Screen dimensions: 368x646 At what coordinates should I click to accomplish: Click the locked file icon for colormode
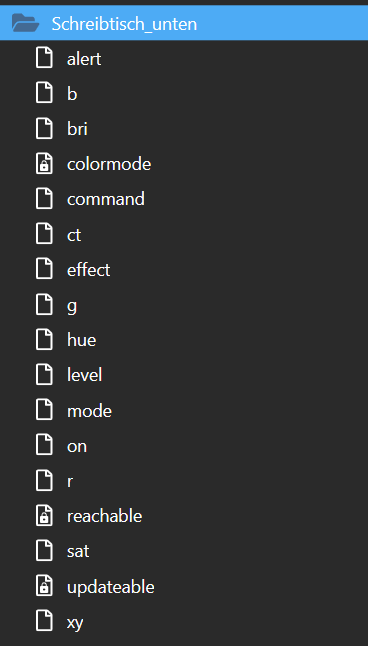(x=44, y=164)
